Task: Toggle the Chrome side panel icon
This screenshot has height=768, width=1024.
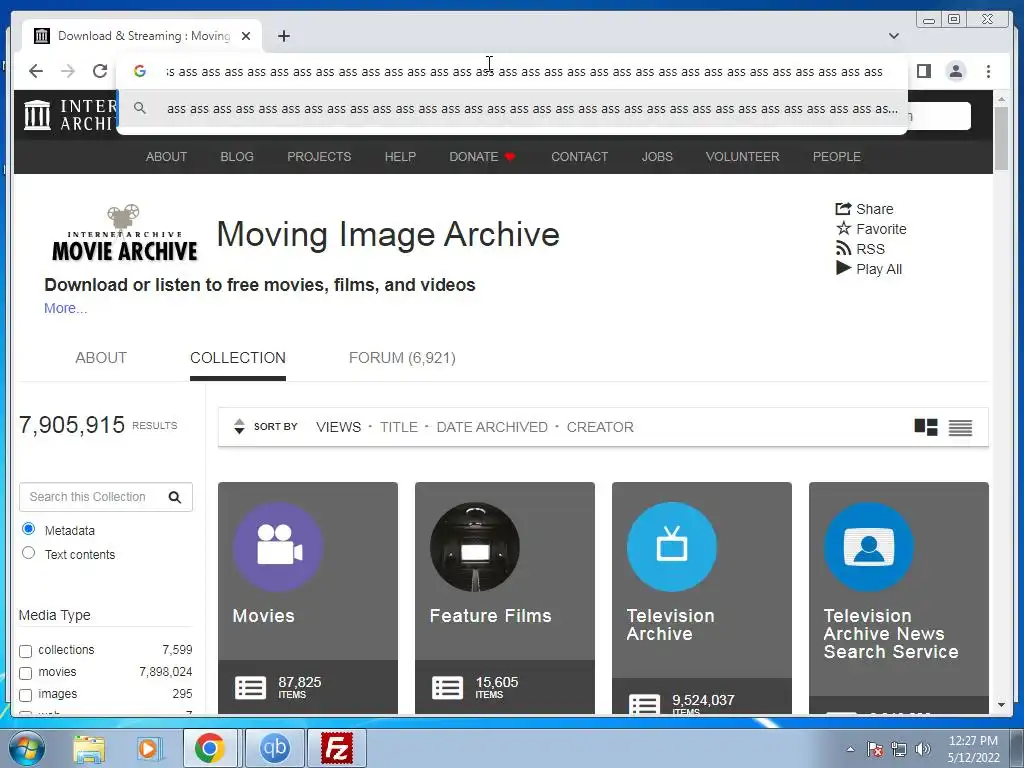Action: (923, 71)
